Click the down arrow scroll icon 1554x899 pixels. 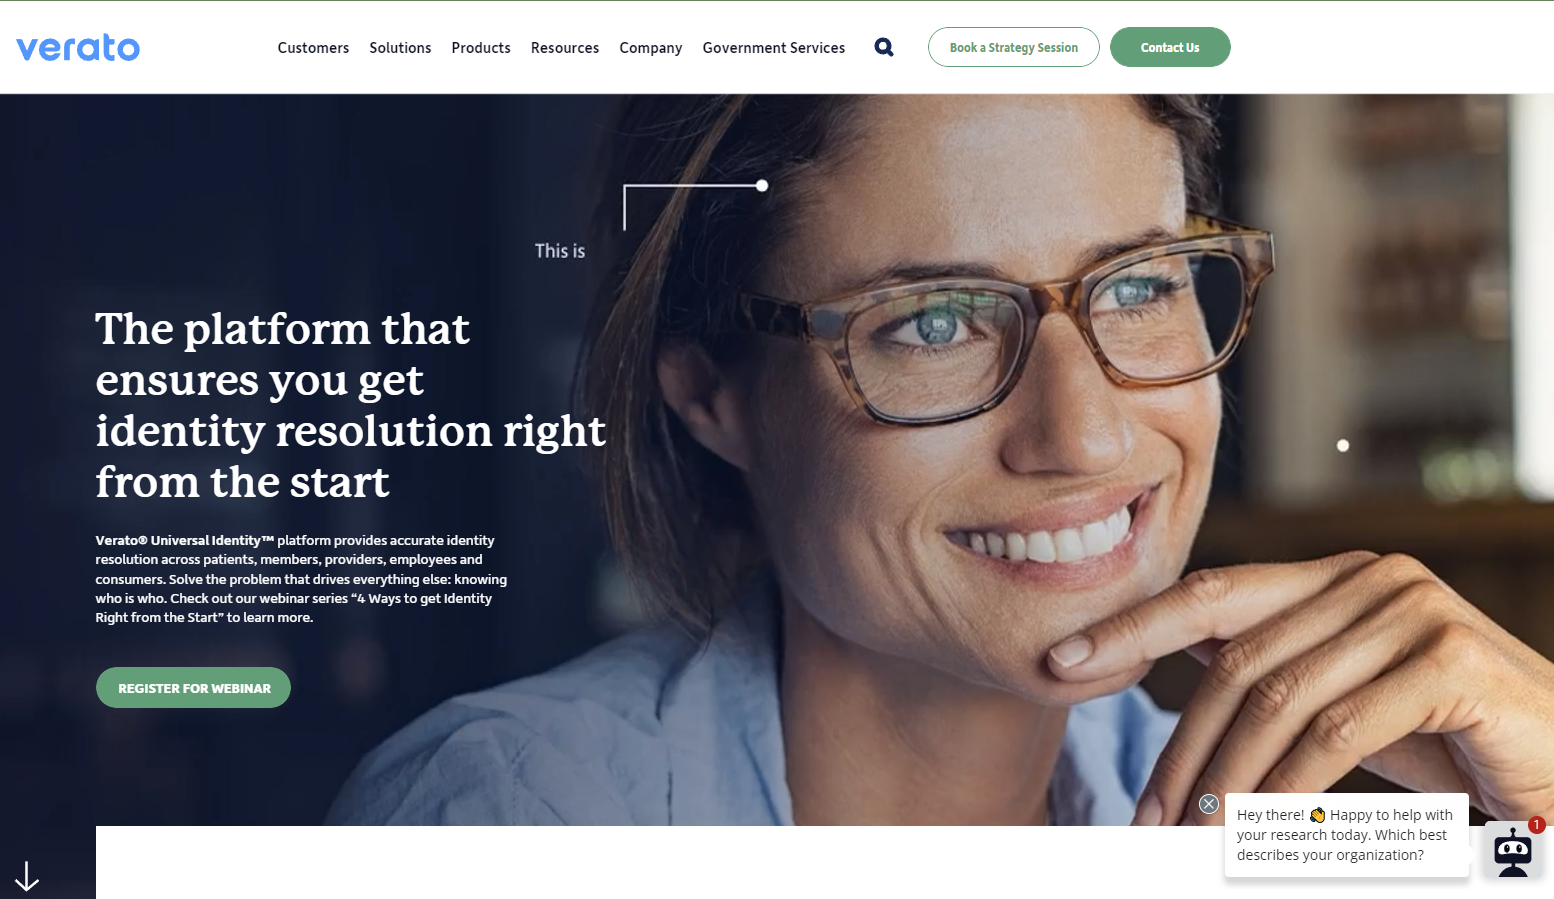27,876
